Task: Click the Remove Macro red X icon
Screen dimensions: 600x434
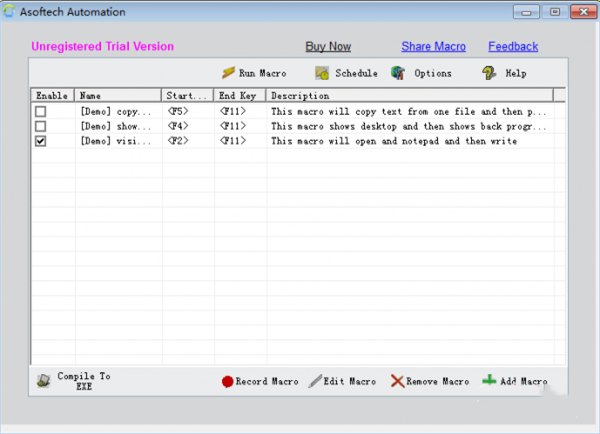Action: (x=397, y=381)
